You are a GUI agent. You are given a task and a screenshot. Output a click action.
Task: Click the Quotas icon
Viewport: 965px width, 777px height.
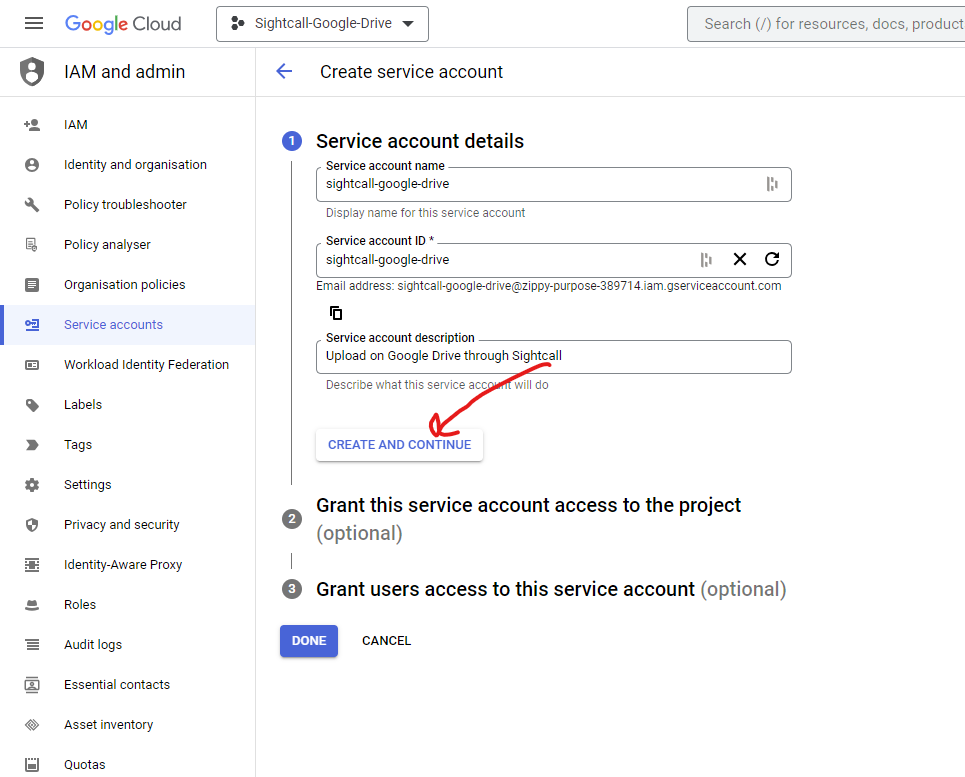pos(32,765)
